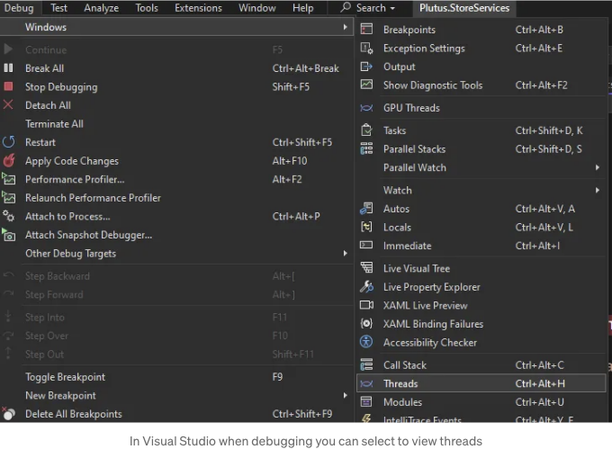The width and height of the screenshot is (612, 449).
Task: Choose Terminate All menu entry
Action: click(x=54, y=124)
